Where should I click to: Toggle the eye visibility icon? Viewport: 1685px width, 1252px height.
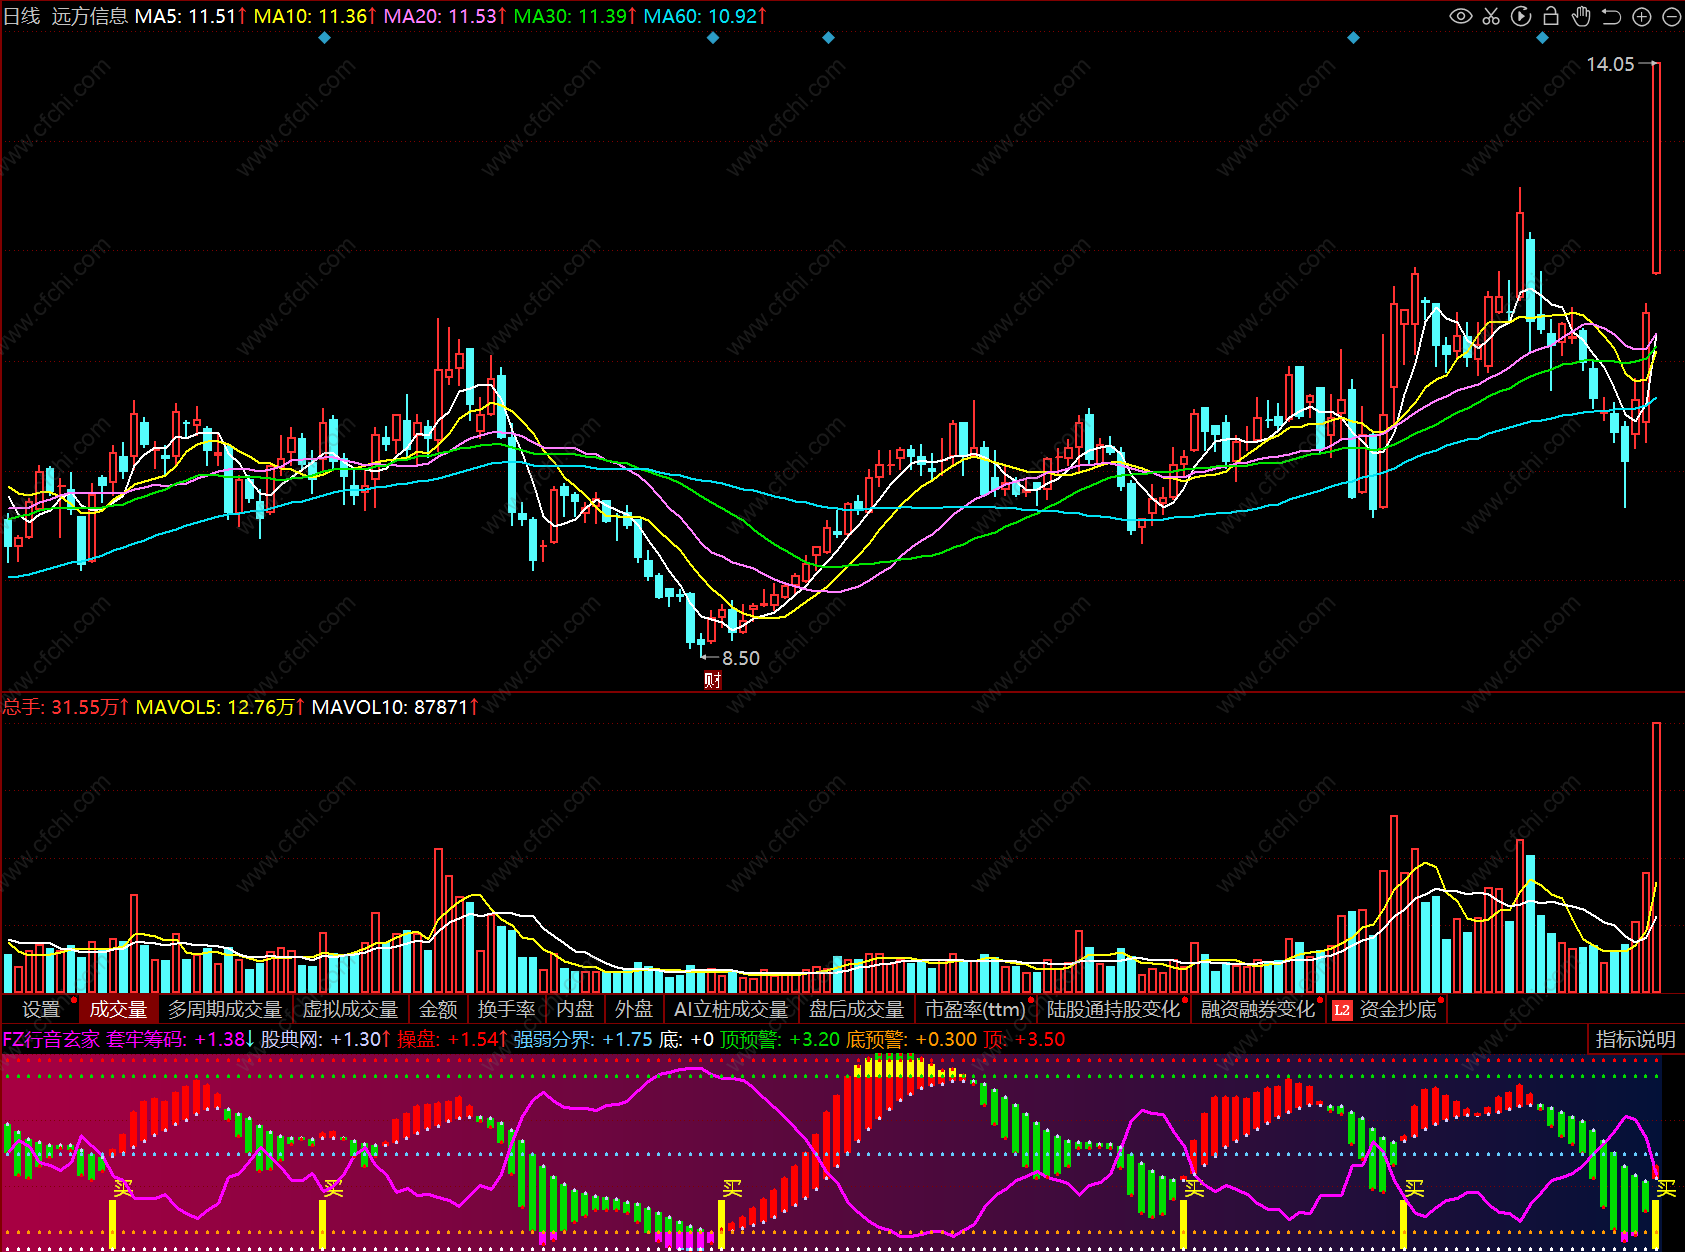pyautogui.click(x=1461, y=16)
